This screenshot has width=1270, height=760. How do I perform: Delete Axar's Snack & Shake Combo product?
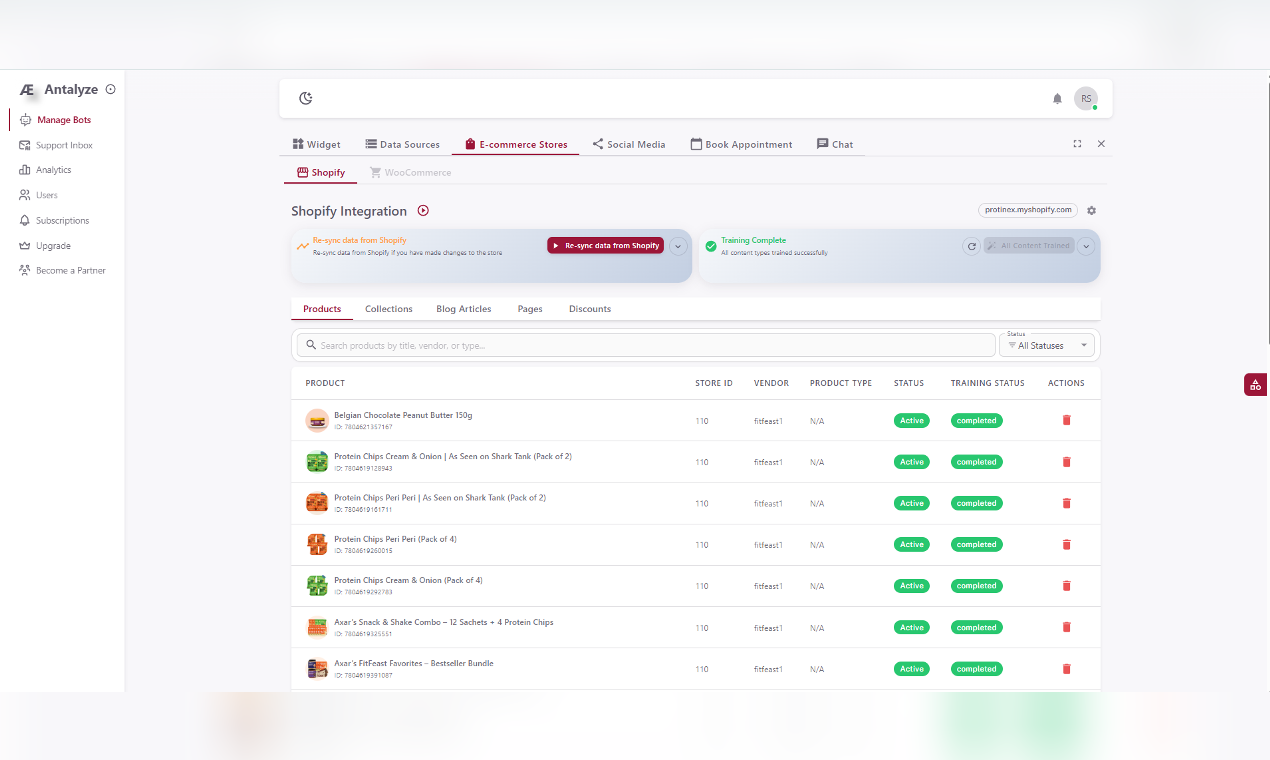(x=1066, y=627)
